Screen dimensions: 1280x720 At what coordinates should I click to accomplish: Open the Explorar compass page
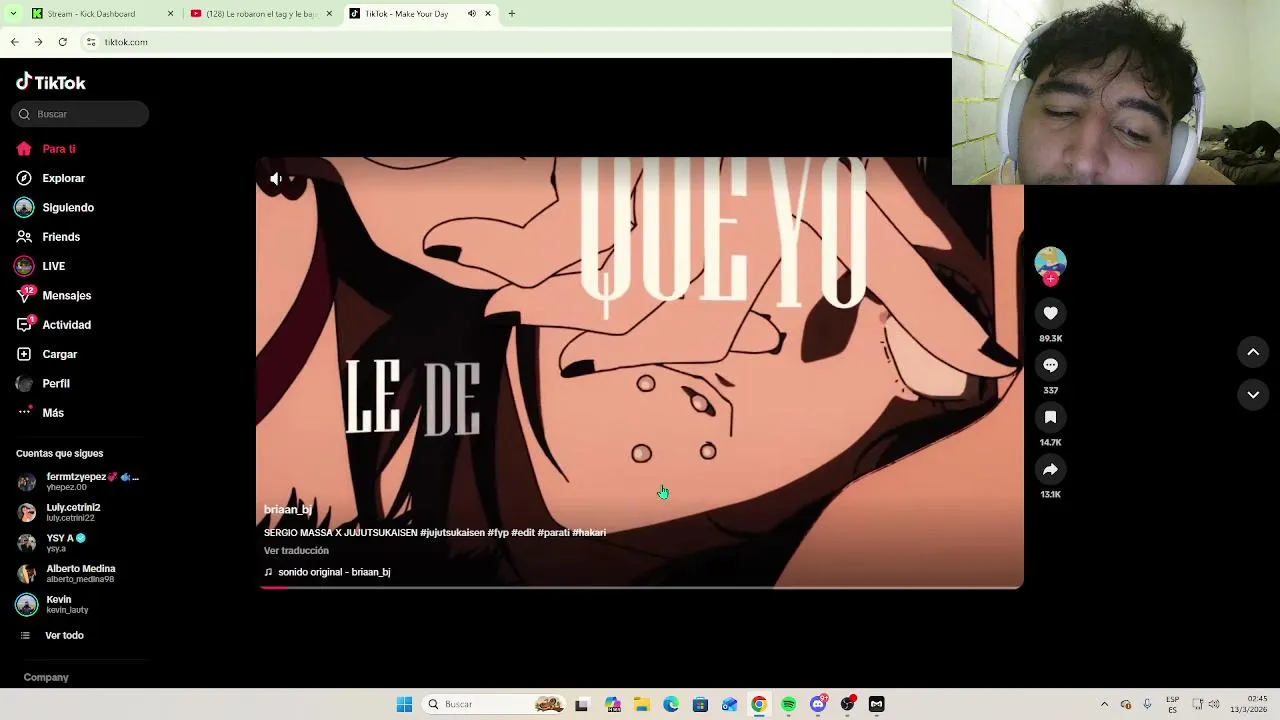[50, 178]
